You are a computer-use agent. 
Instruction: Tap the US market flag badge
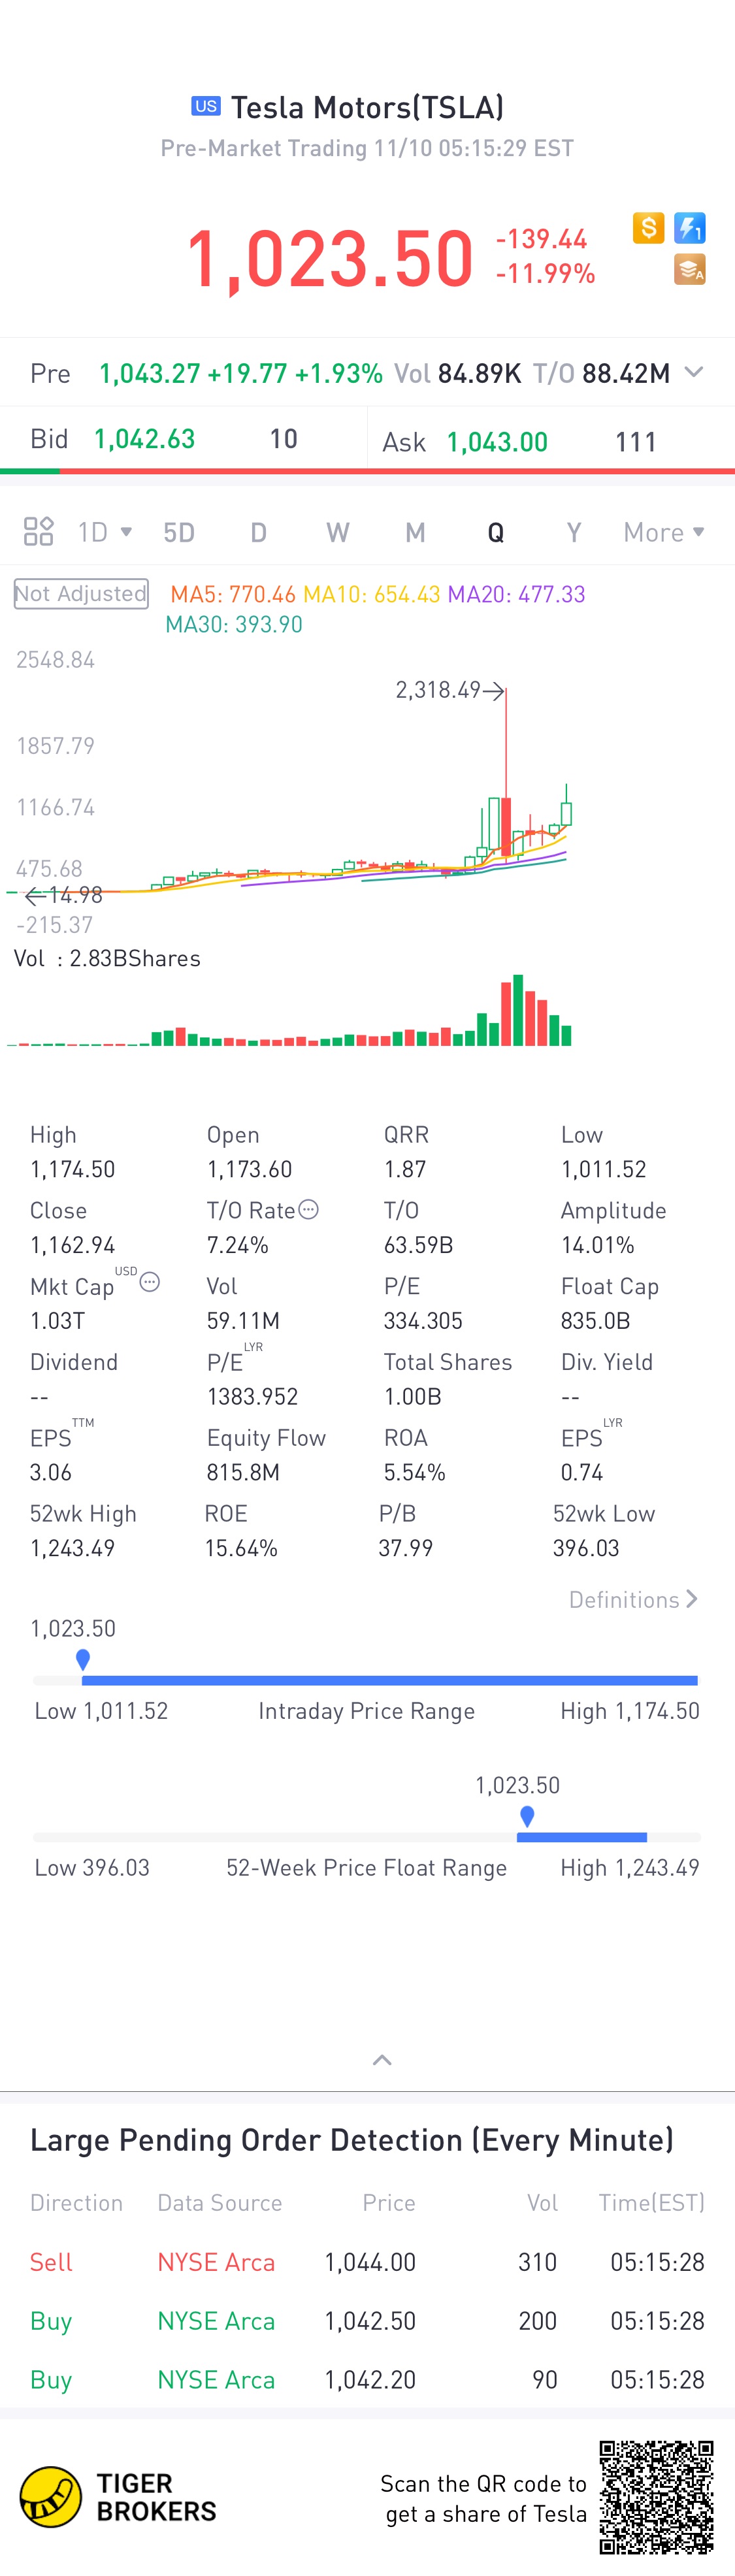[x=206, y=106]
